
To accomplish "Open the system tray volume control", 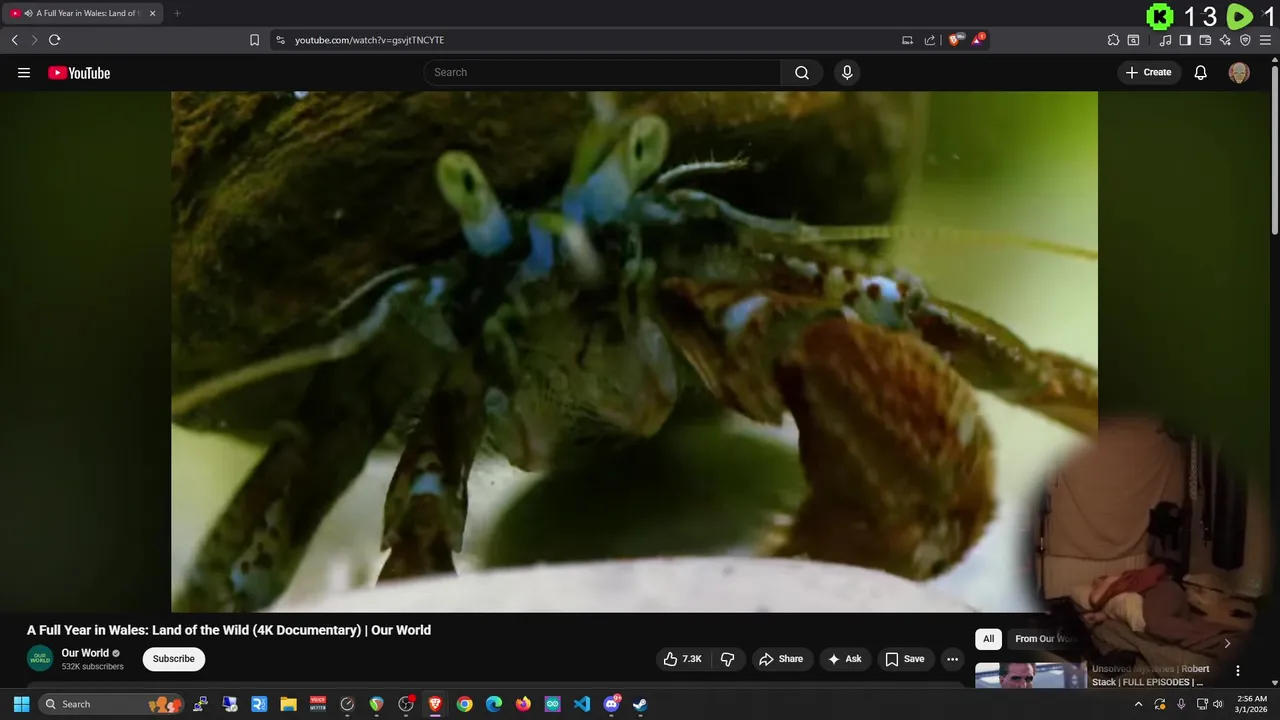I will (x=1217, y=704).
